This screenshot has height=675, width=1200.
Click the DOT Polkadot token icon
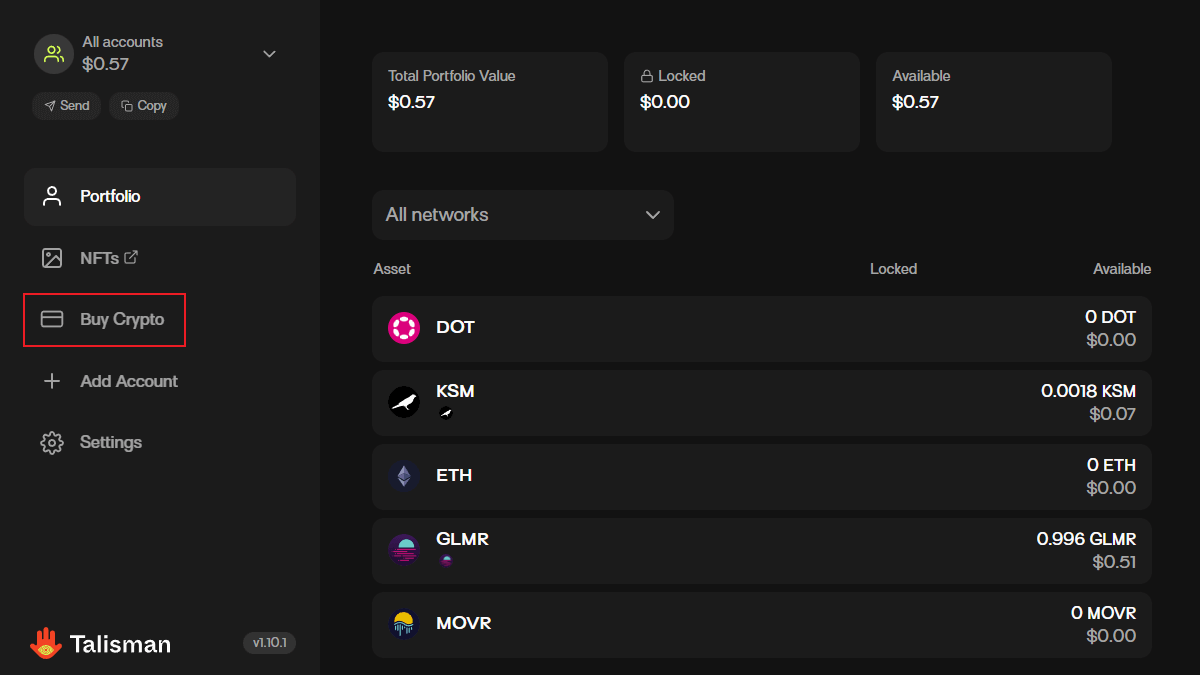coord(404,328)
